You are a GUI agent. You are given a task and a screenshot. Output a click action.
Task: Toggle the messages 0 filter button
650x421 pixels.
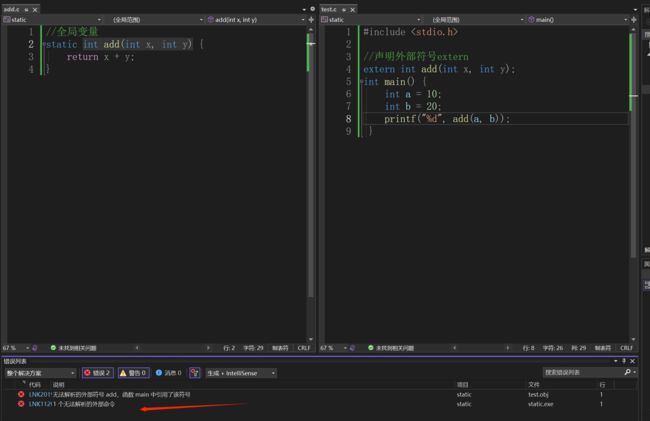(169, 373)
